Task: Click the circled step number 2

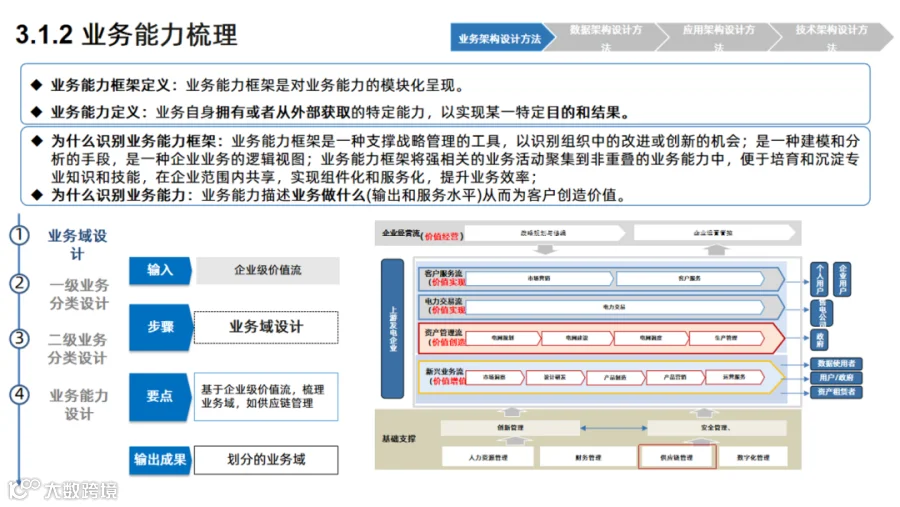Action: (x=20, y=284)
